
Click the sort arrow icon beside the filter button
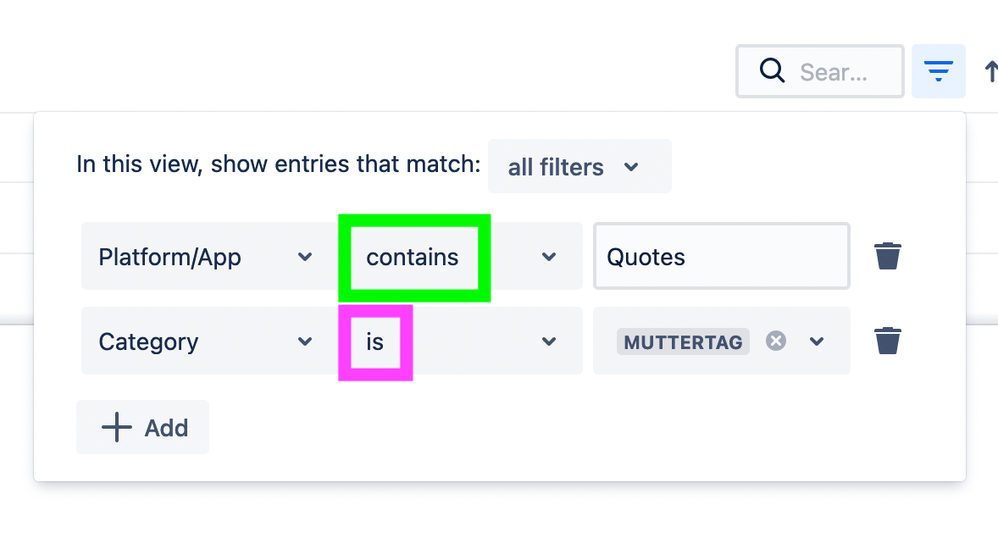coord(991,71)
